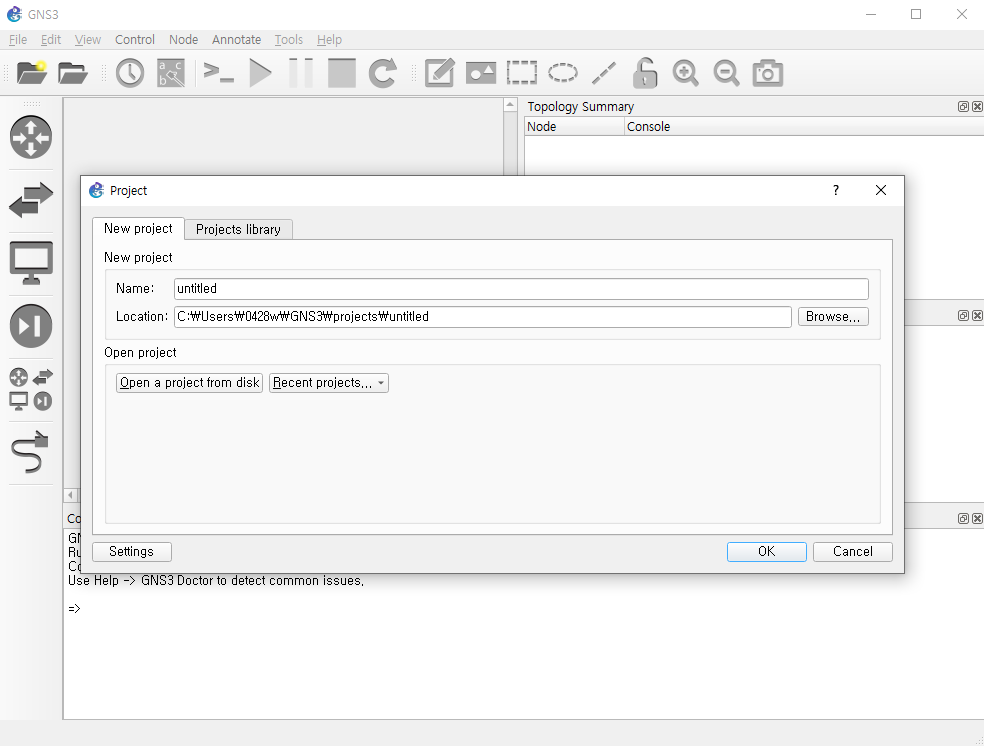Open the View menu
Viewport: 984px width, 746px height.
coord(87,40)
